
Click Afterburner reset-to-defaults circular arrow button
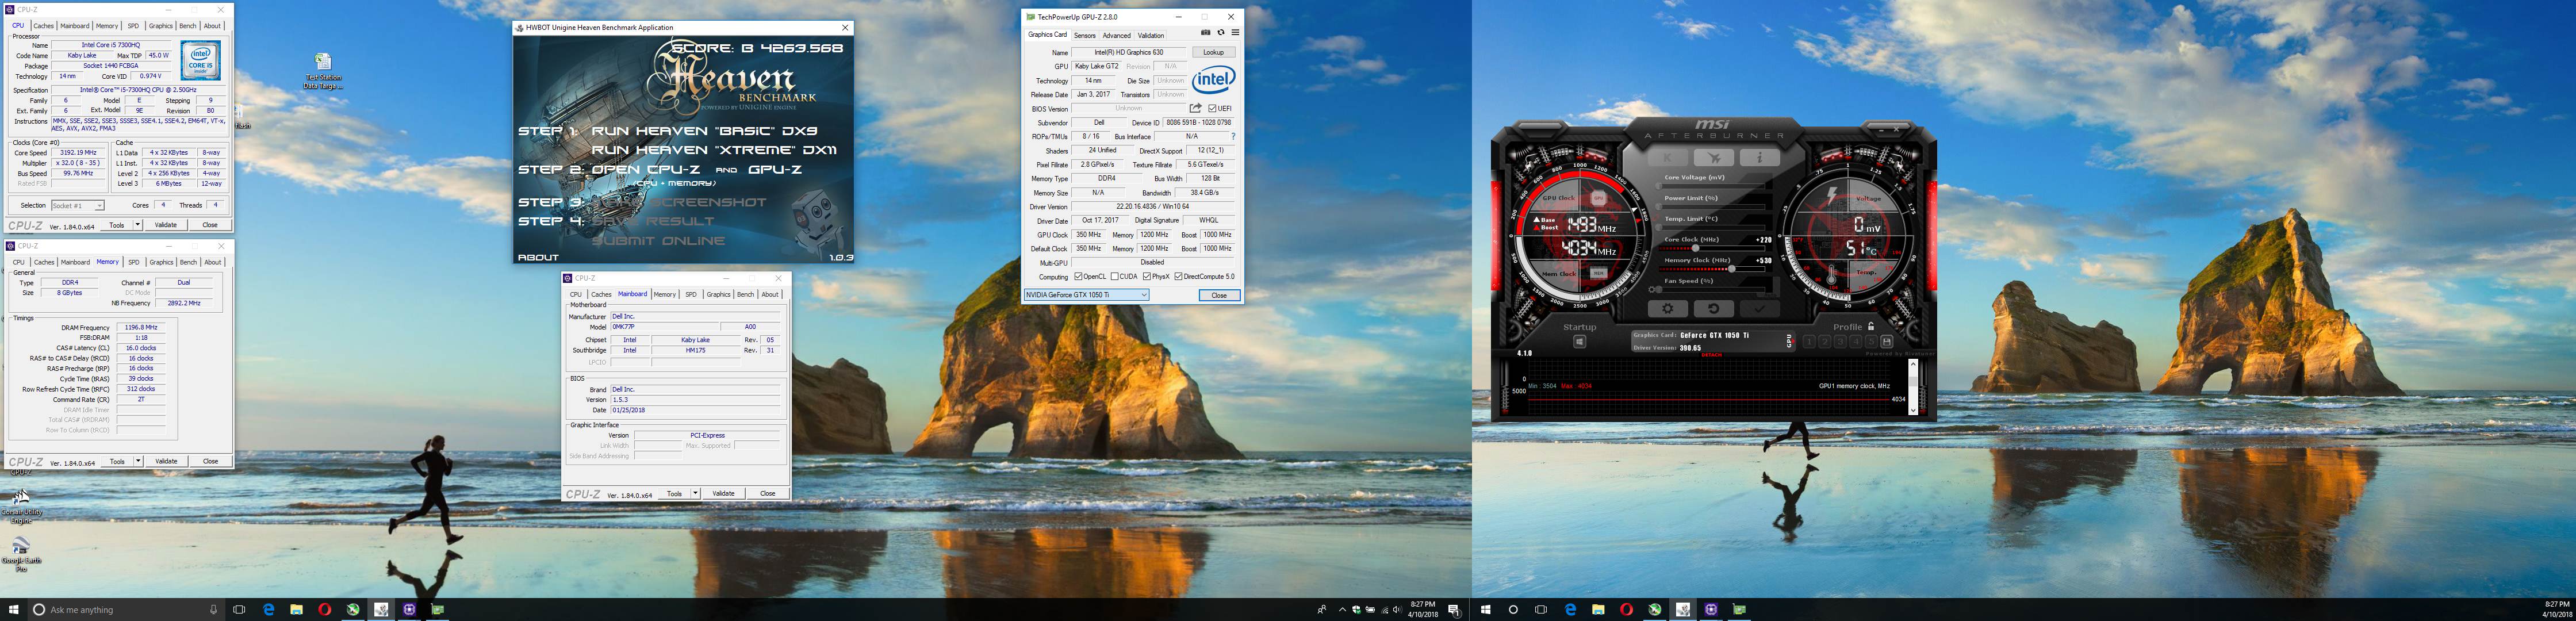pos(1713,309)
